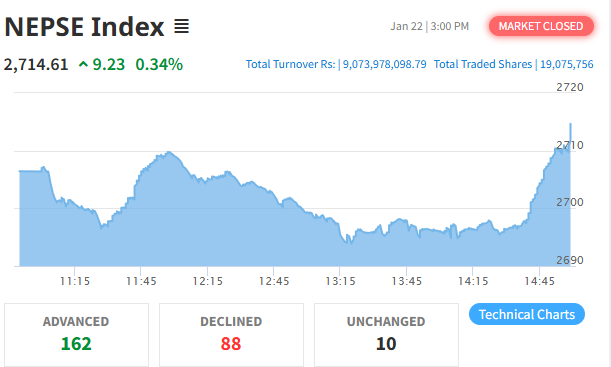This screenshot has height=367, width=611.
Task: Open the hamburger menu beside NEPSE Index
Action: 181,26
